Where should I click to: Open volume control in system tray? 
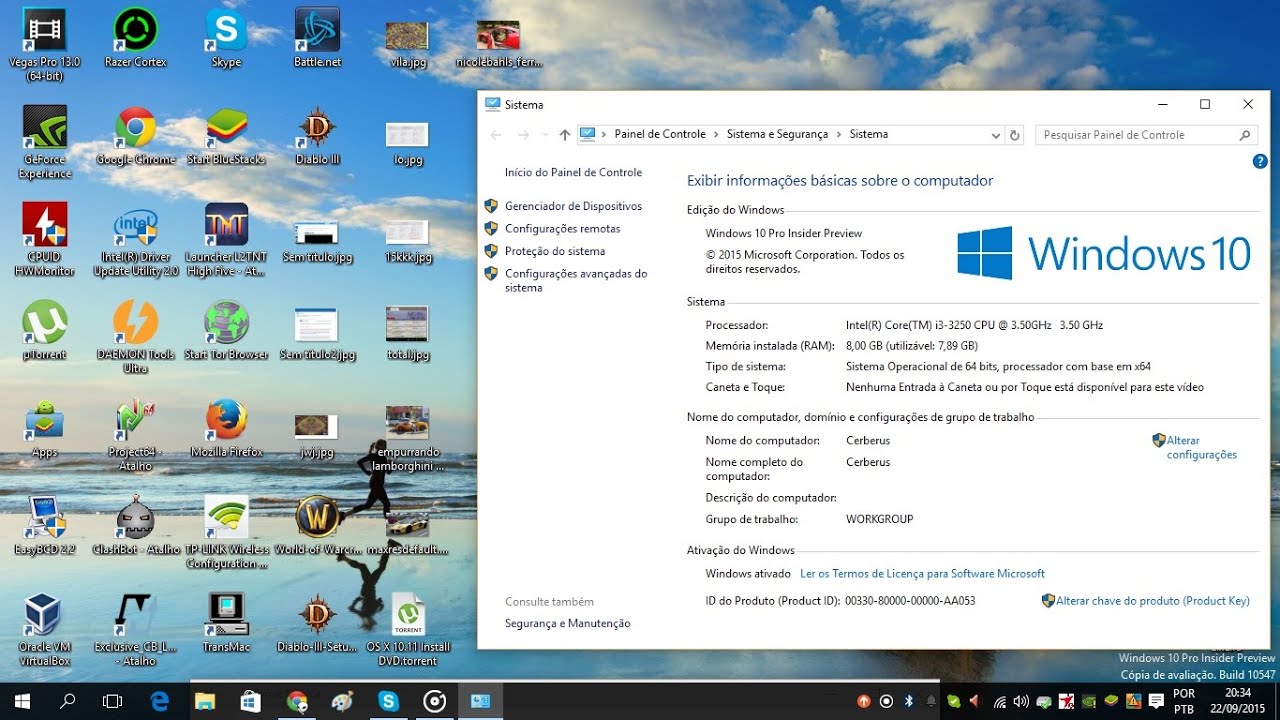pyautogui.click(x=1021, y=701)
